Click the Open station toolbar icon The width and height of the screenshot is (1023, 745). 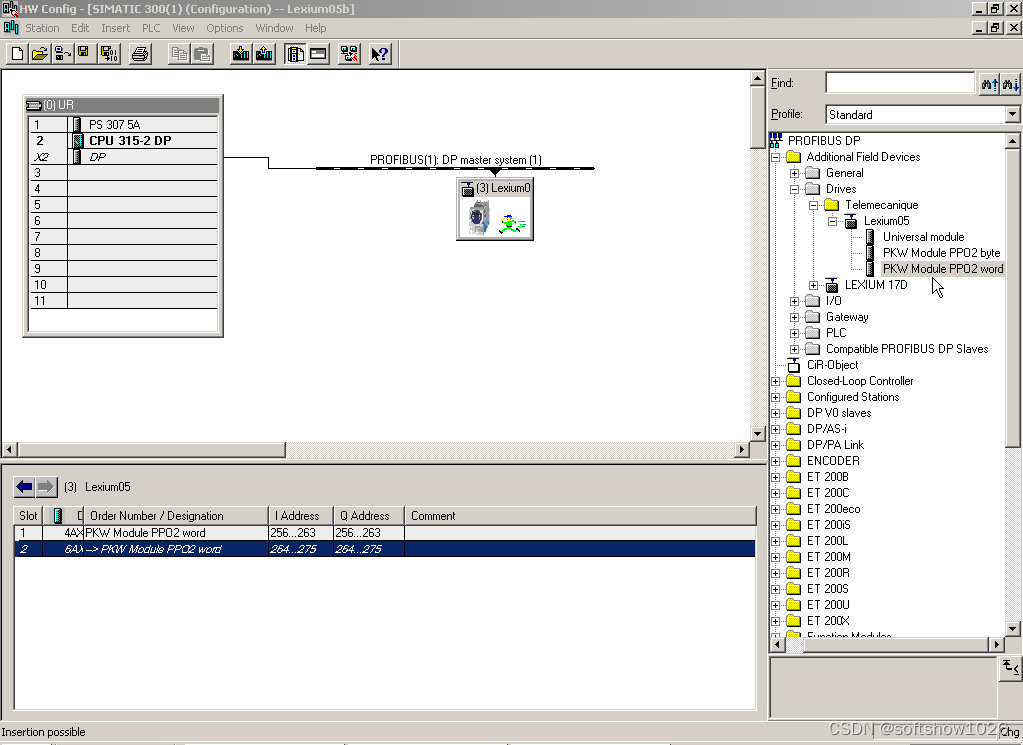tap(40, 53)
